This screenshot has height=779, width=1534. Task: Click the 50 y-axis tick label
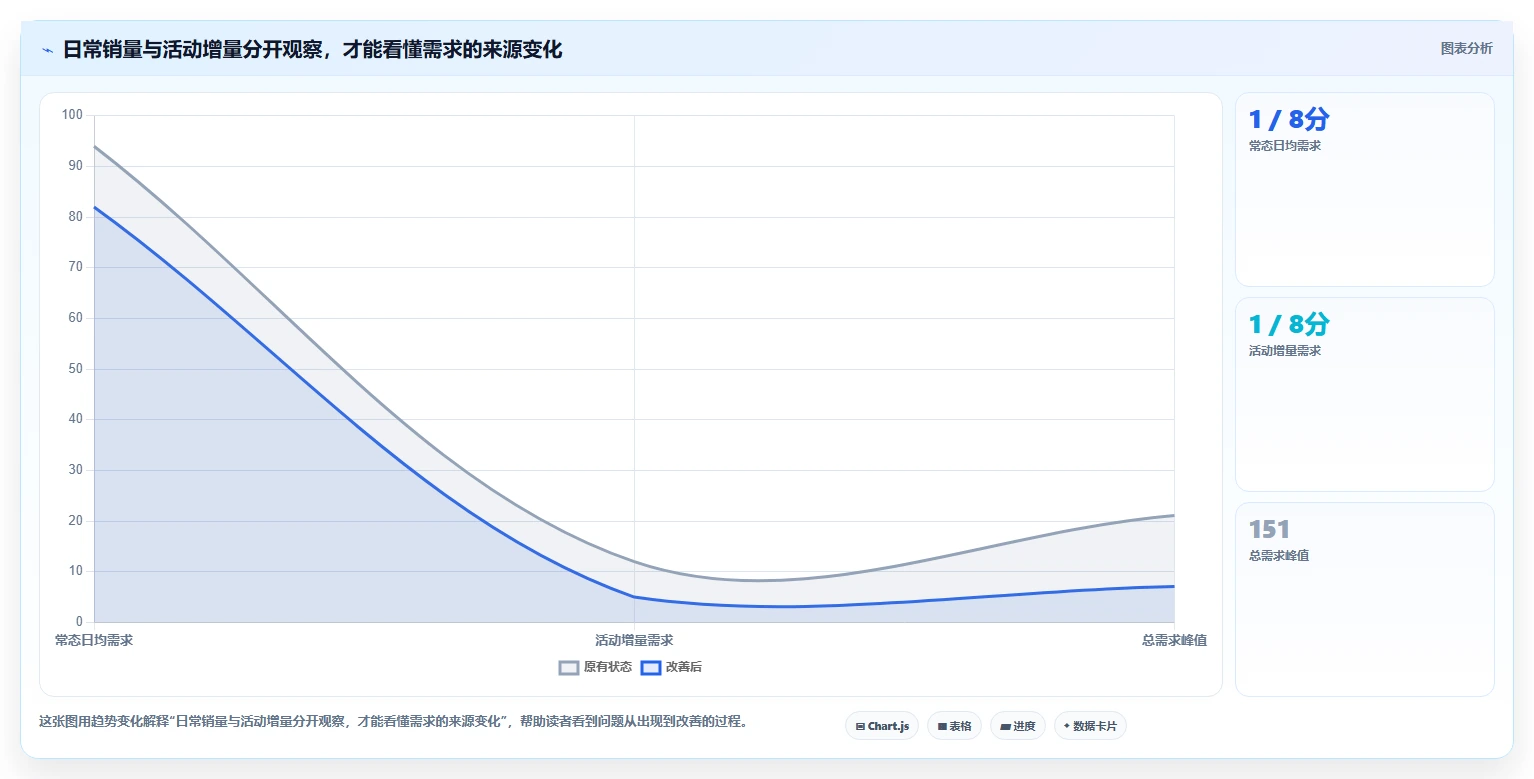click(x=75, y=369)
